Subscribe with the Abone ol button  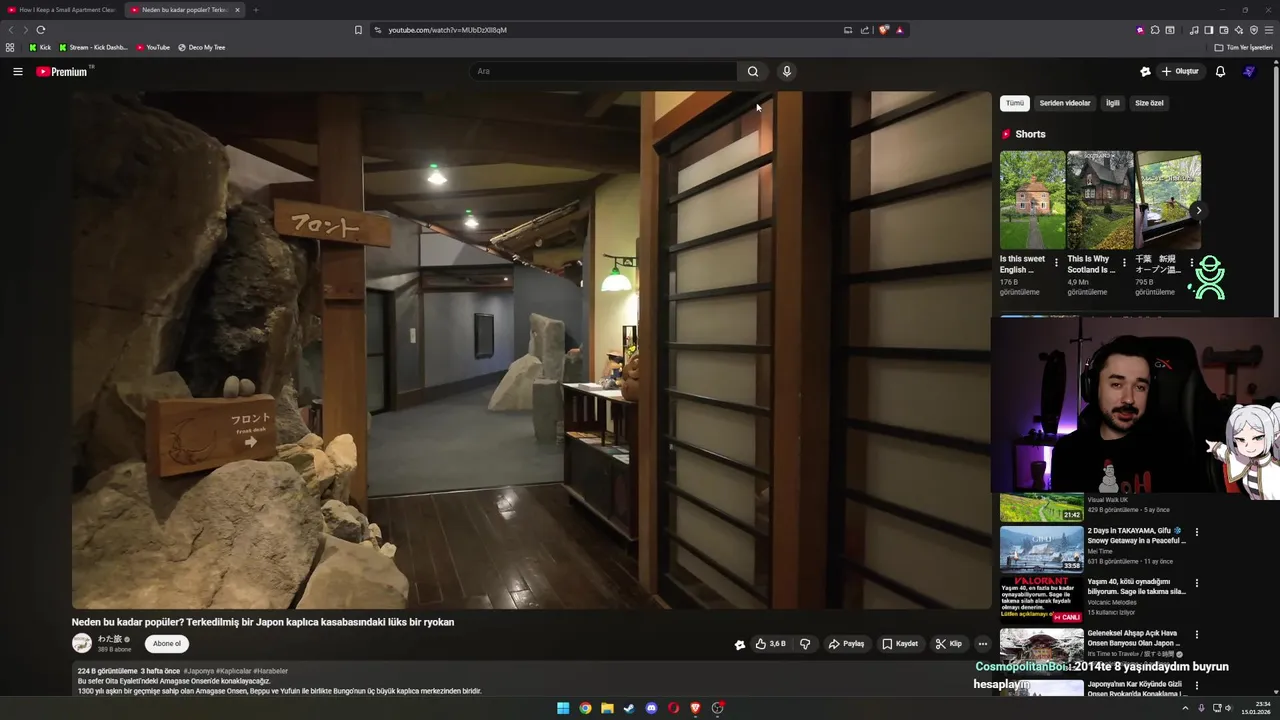167,644
